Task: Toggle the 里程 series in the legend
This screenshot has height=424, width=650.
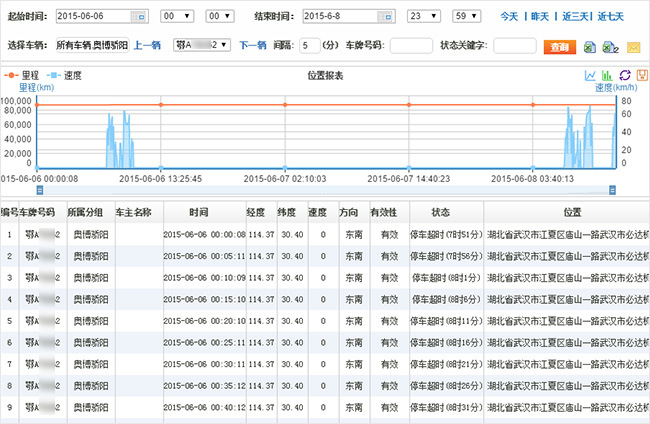Action: [x=22, y=75]
